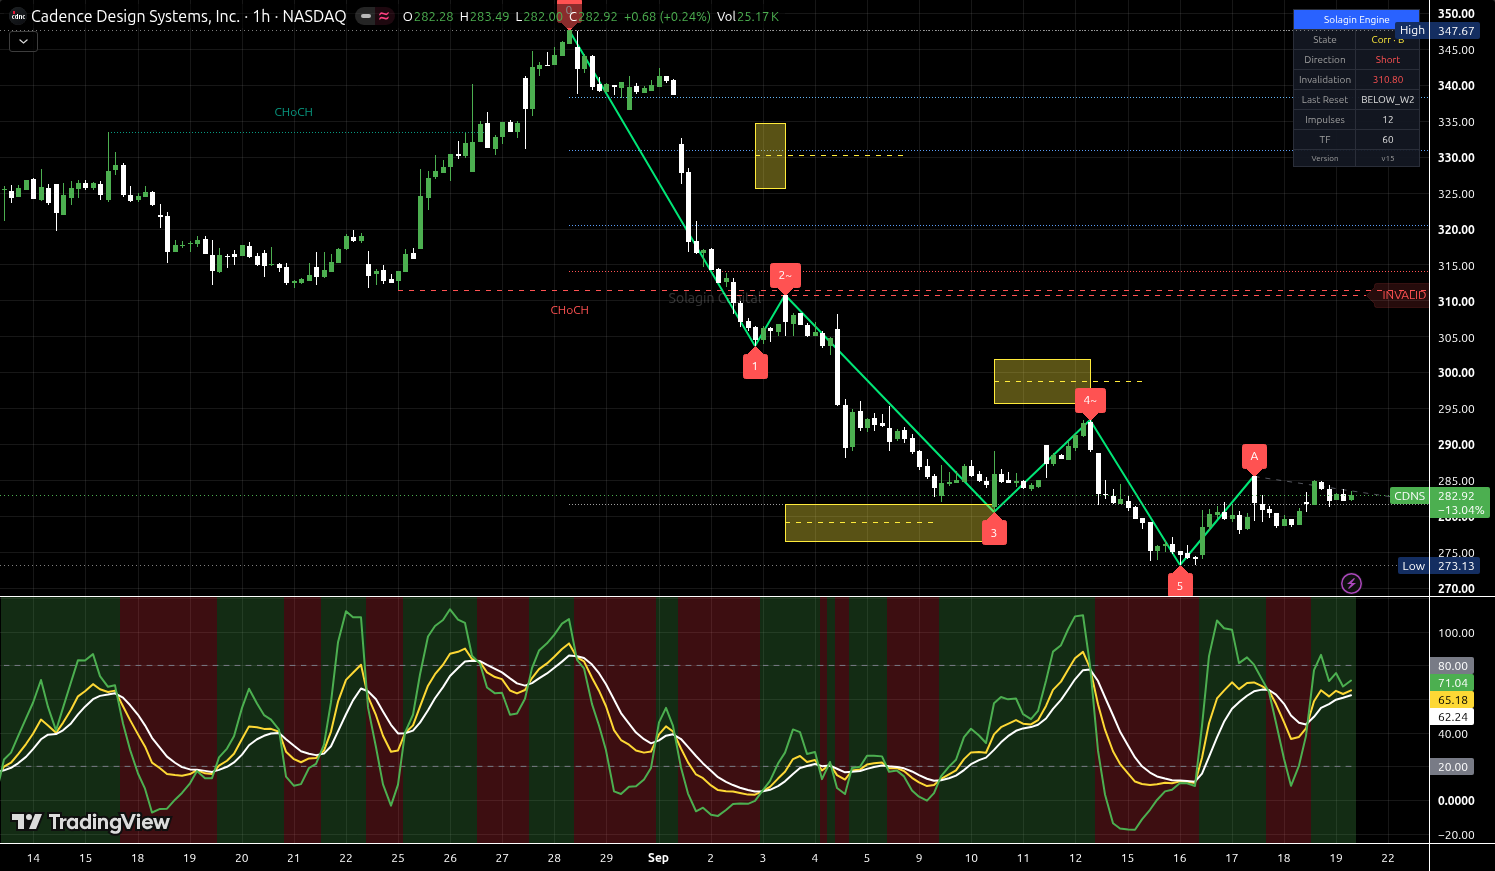The height and width of the screenshot is (871, 1495).
Task: Click the yellow oscillator value 65.18
Action: click(1453, 700)
